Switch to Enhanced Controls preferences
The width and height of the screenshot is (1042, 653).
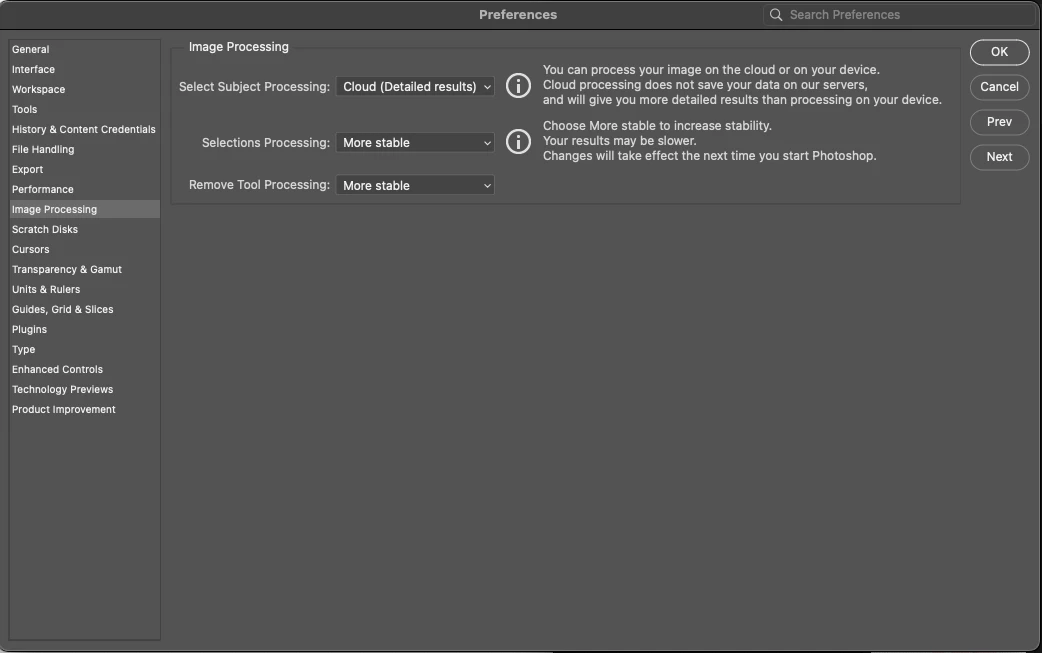coord(84,369)
